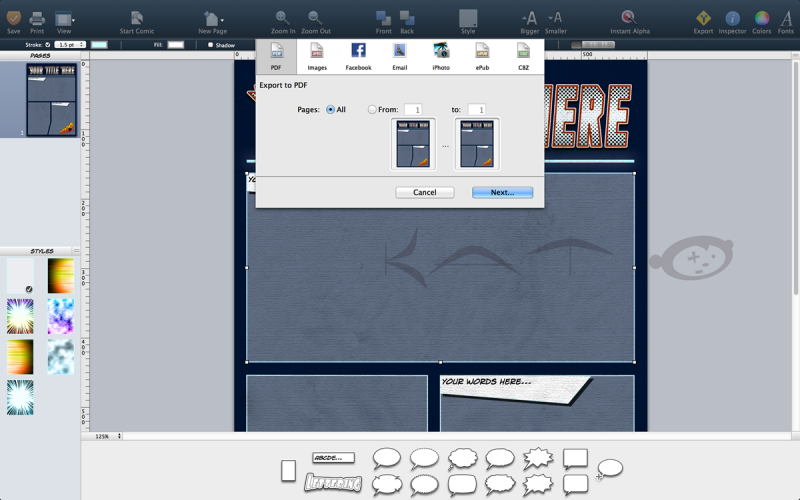
Task: Toggle the Stroke checkbox
Action: (x=48, y=45)
